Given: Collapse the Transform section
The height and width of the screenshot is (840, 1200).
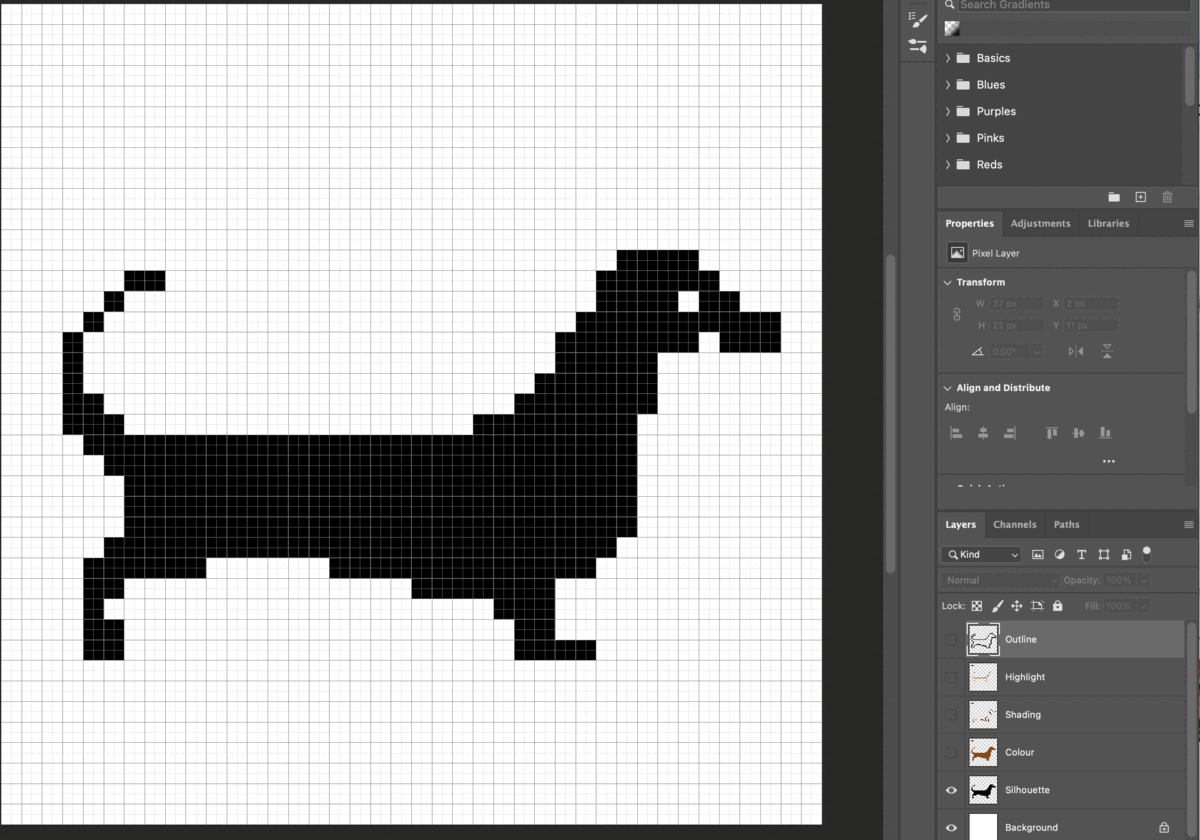Looking at the screenshot, I should 948,283.
